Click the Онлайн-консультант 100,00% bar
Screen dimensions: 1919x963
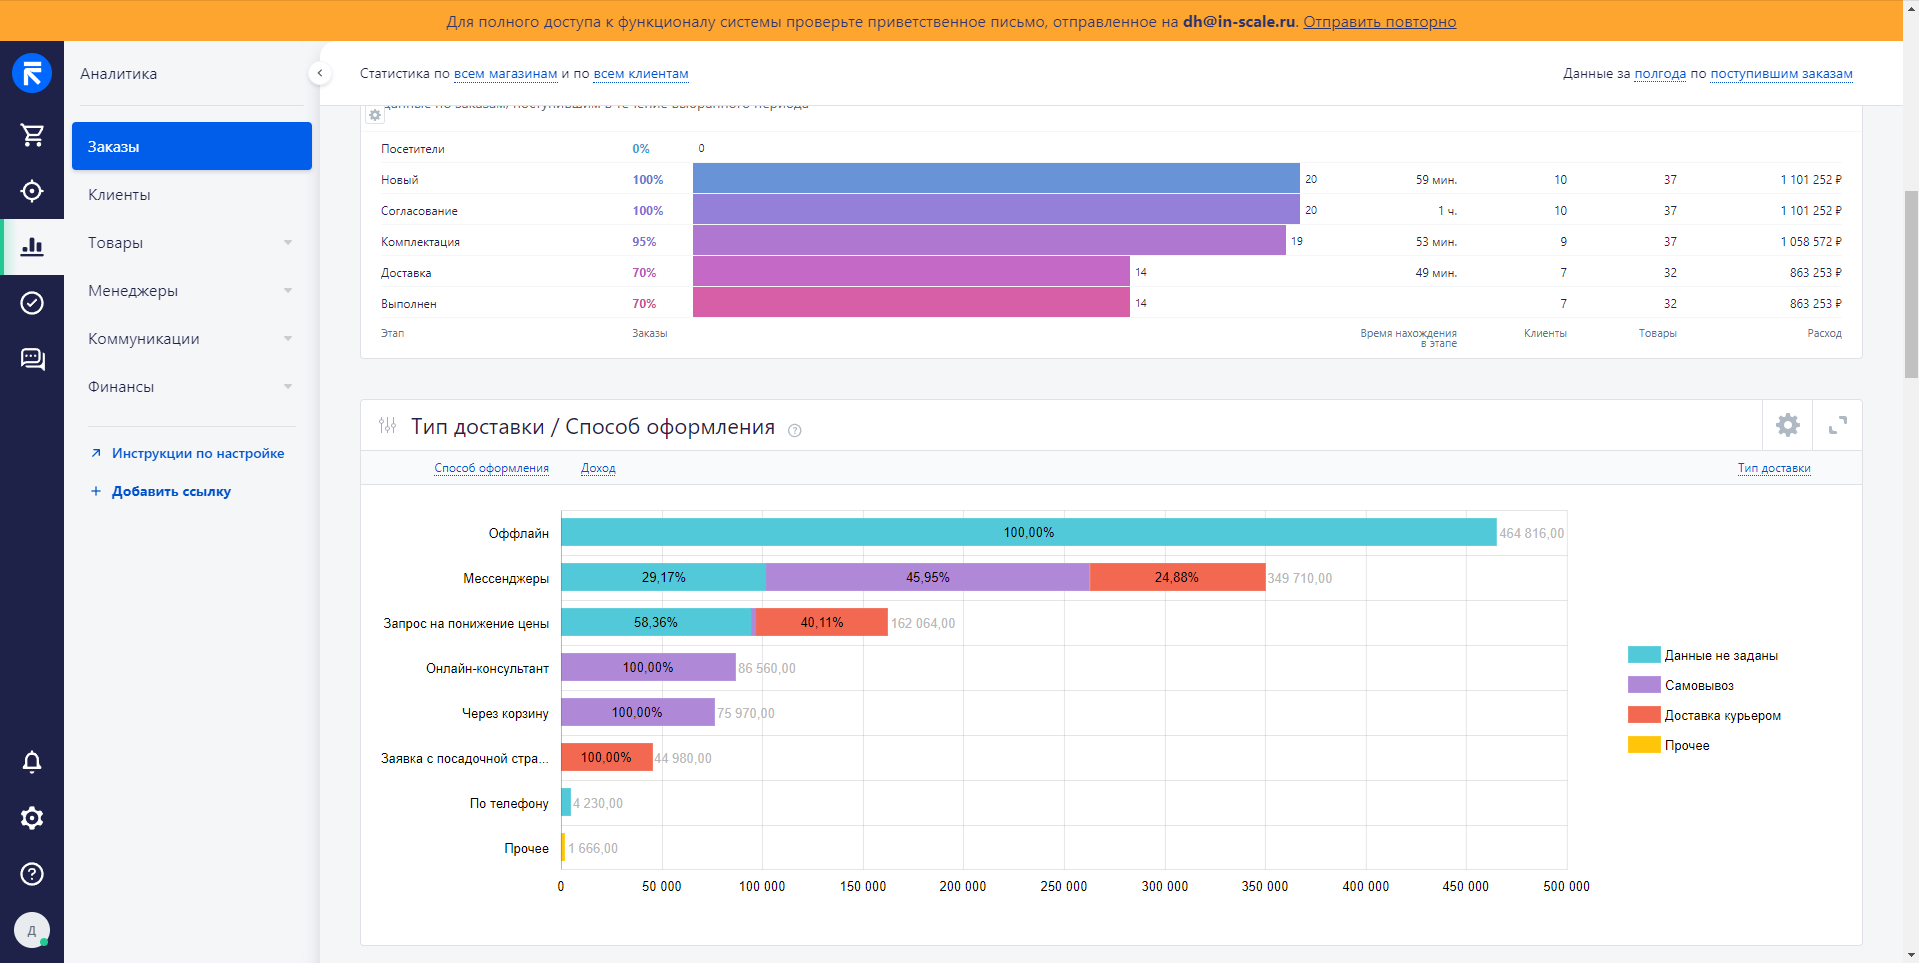(648, 667)
